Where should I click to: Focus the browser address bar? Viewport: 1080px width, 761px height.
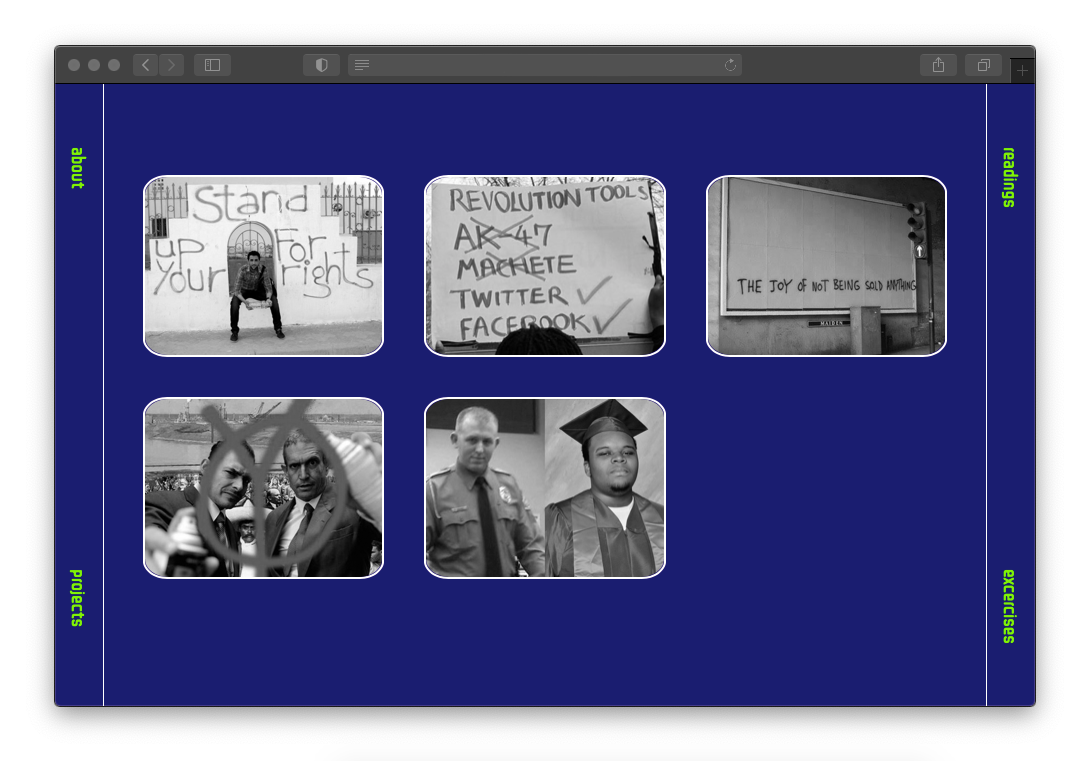pyautogui.click(x=544, y=65)
